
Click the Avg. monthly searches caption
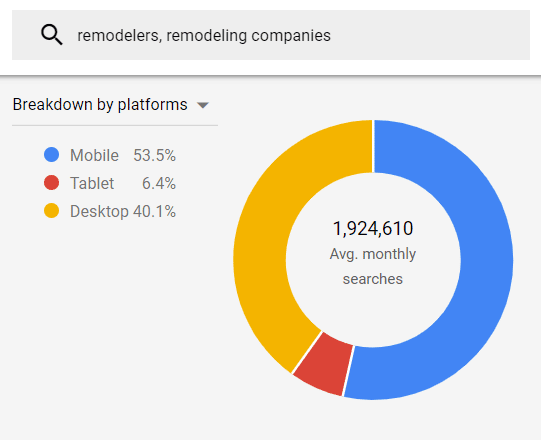(373, 266)
